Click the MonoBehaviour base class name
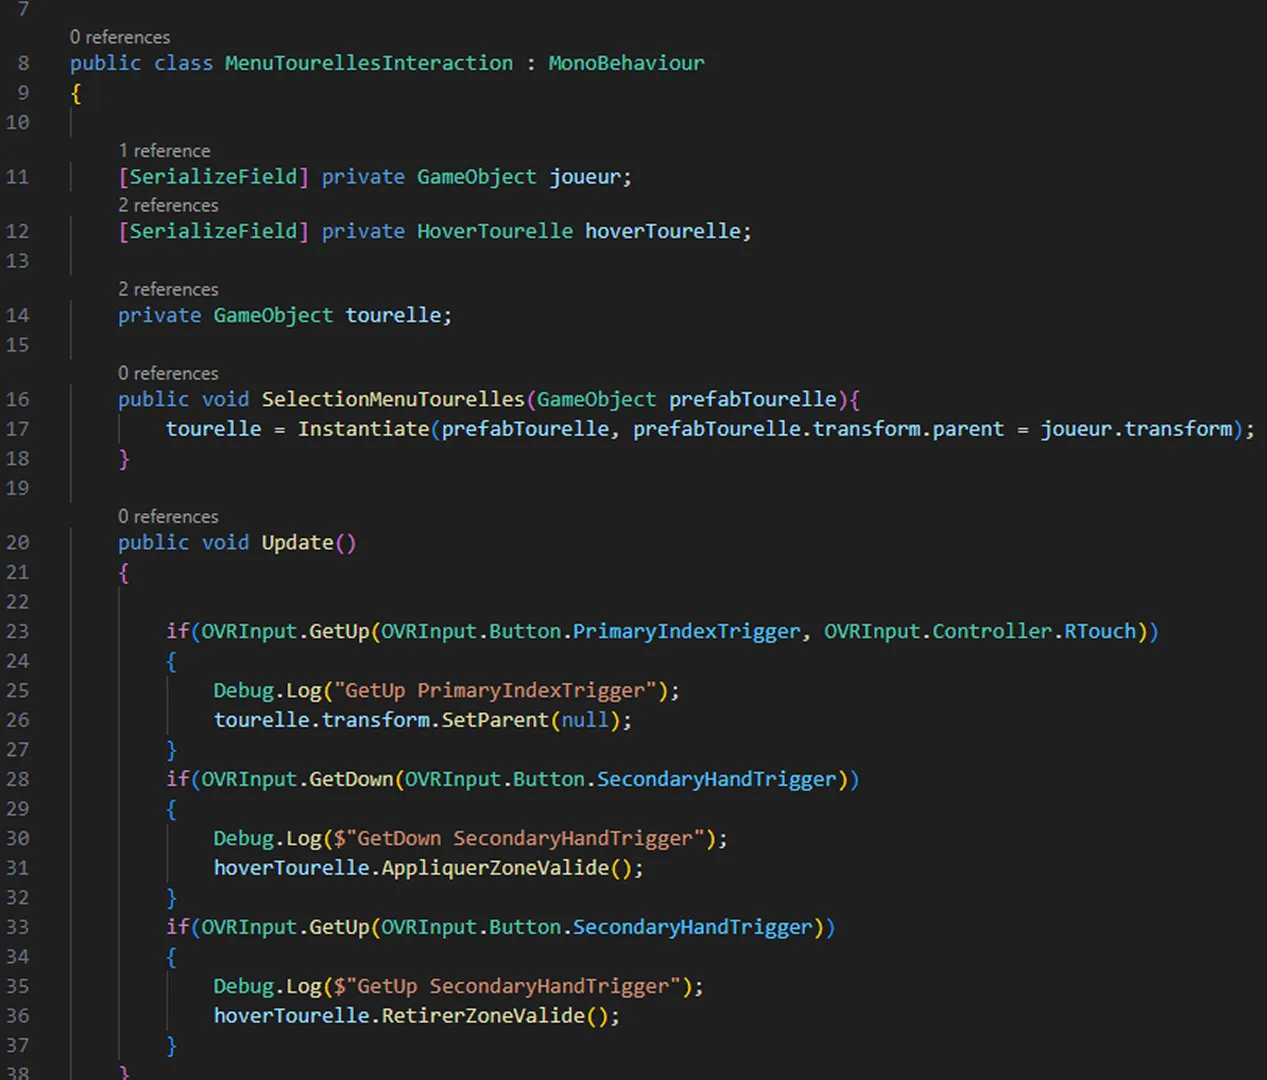Viewport: 1267px width, 1080px height. (x=626, y=62)
